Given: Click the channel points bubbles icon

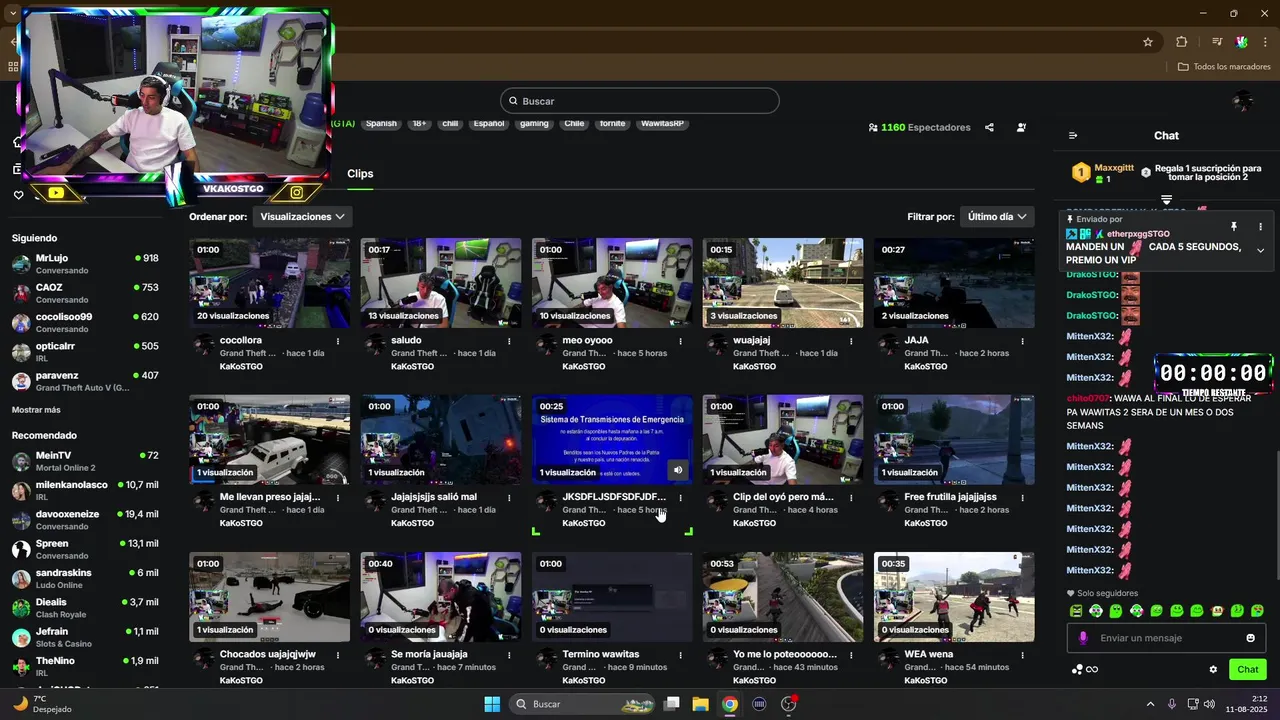Looking at the screenshot, I should (1077, 670).
